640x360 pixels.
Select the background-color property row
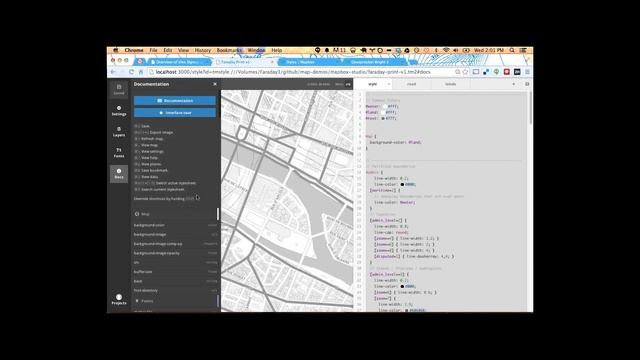pyautogui.click(x=175, y=225)
